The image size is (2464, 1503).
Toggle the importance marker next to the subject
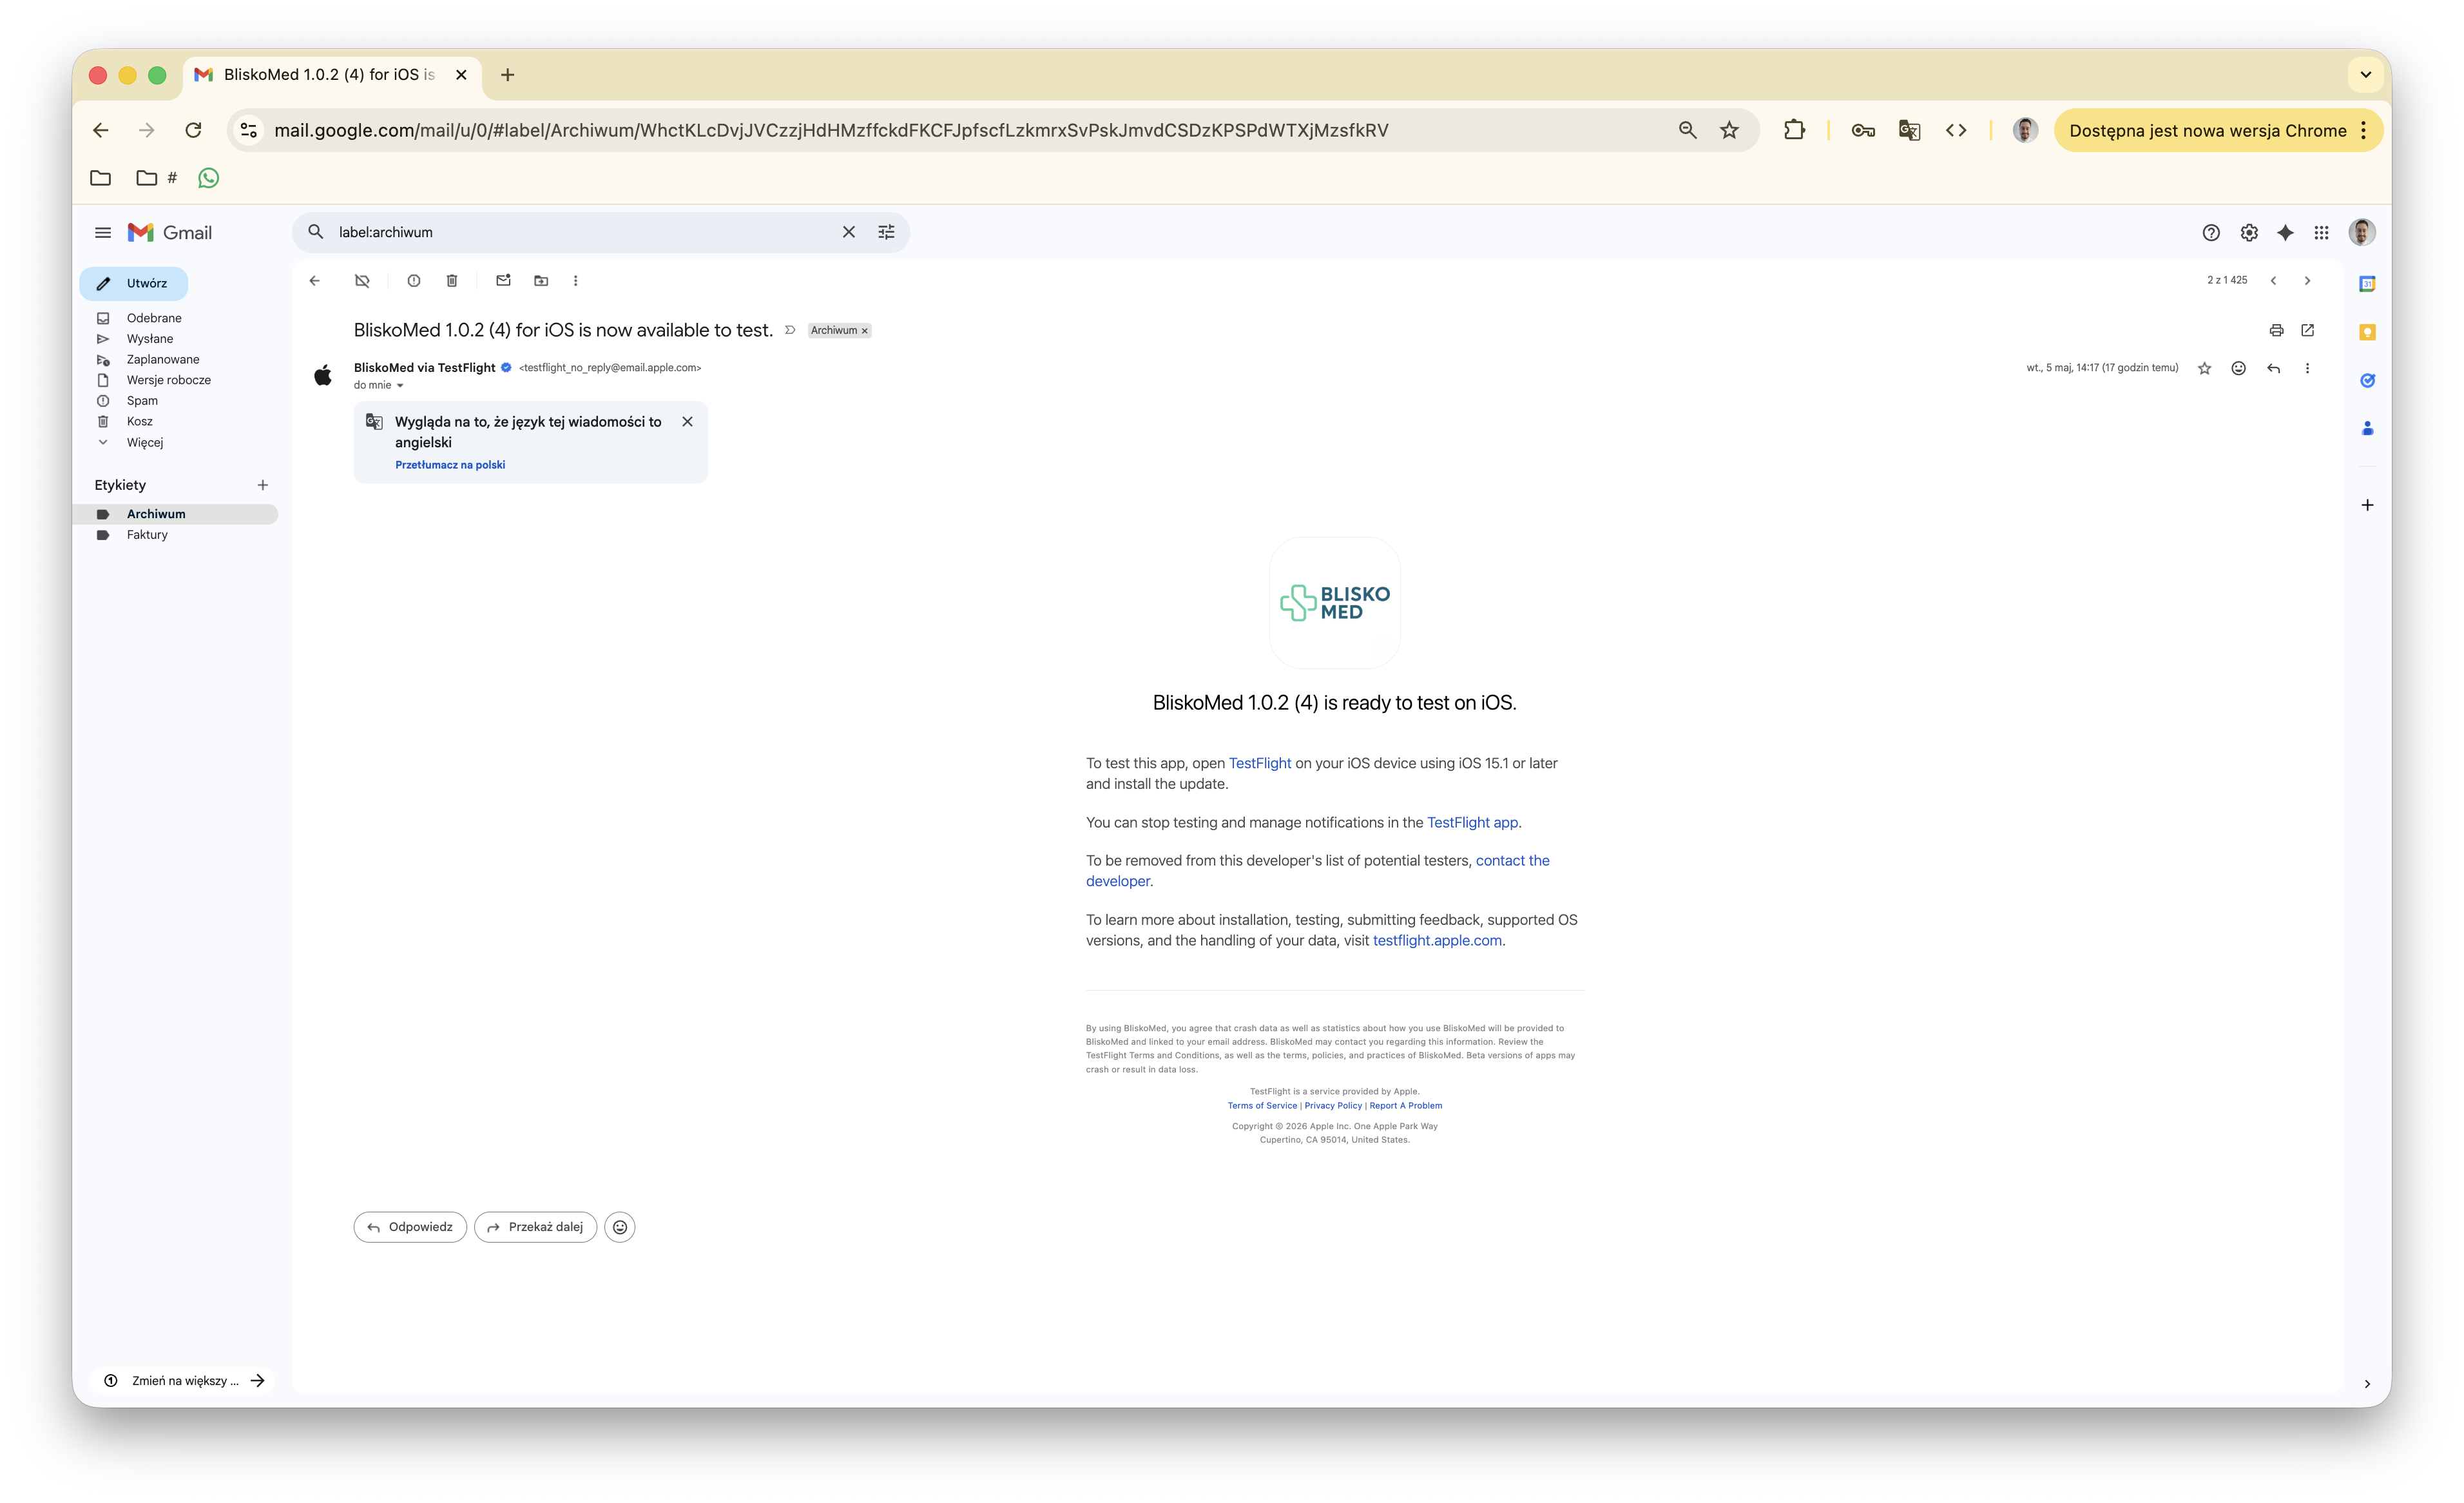pos(790,330)
